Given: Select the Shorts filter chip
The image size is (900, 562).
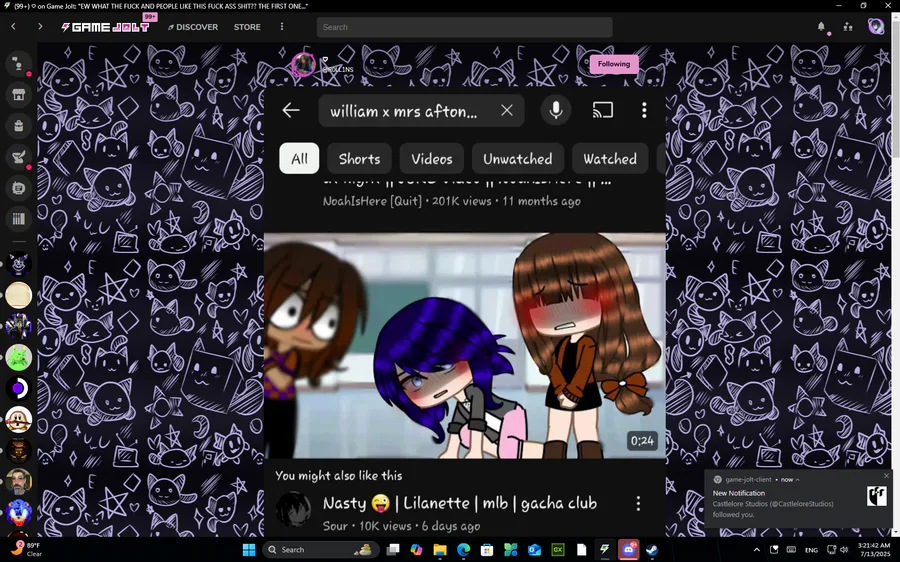Looking at the screenshot, I should pos(359,158).
